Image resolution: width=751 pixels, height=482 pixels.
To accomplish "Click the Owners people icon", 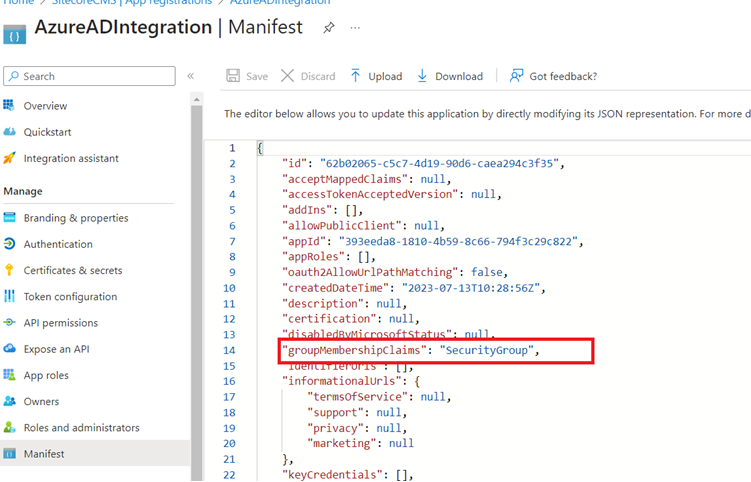I will [x=9, y=401].
